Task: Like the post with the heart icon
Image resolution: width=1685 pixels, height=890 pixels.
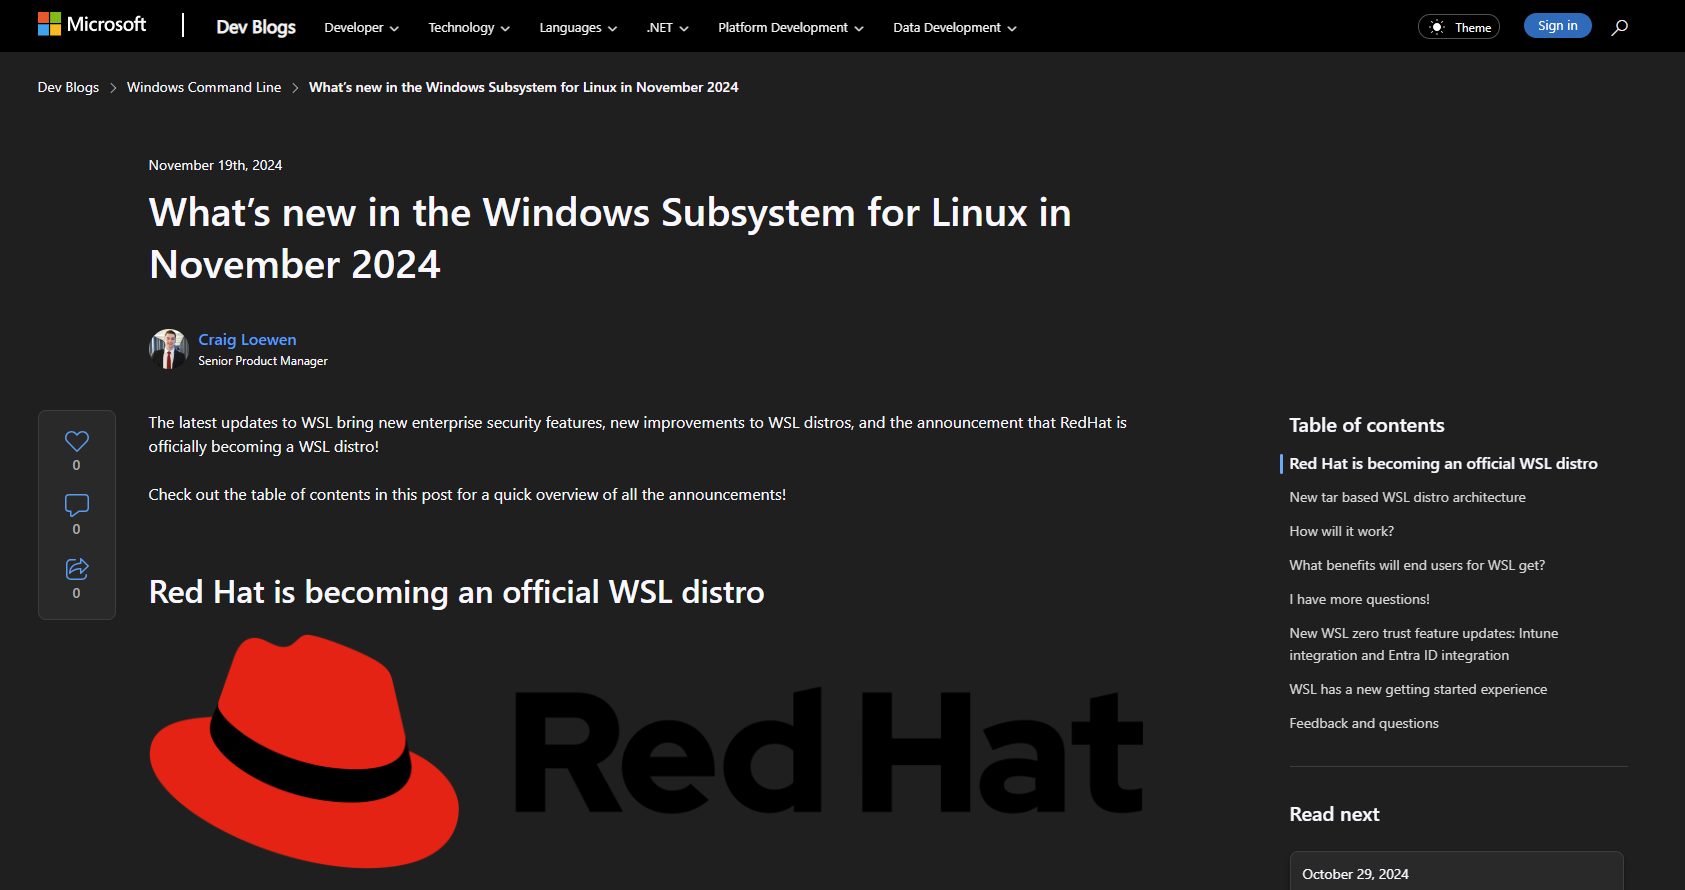Action: 77,441
